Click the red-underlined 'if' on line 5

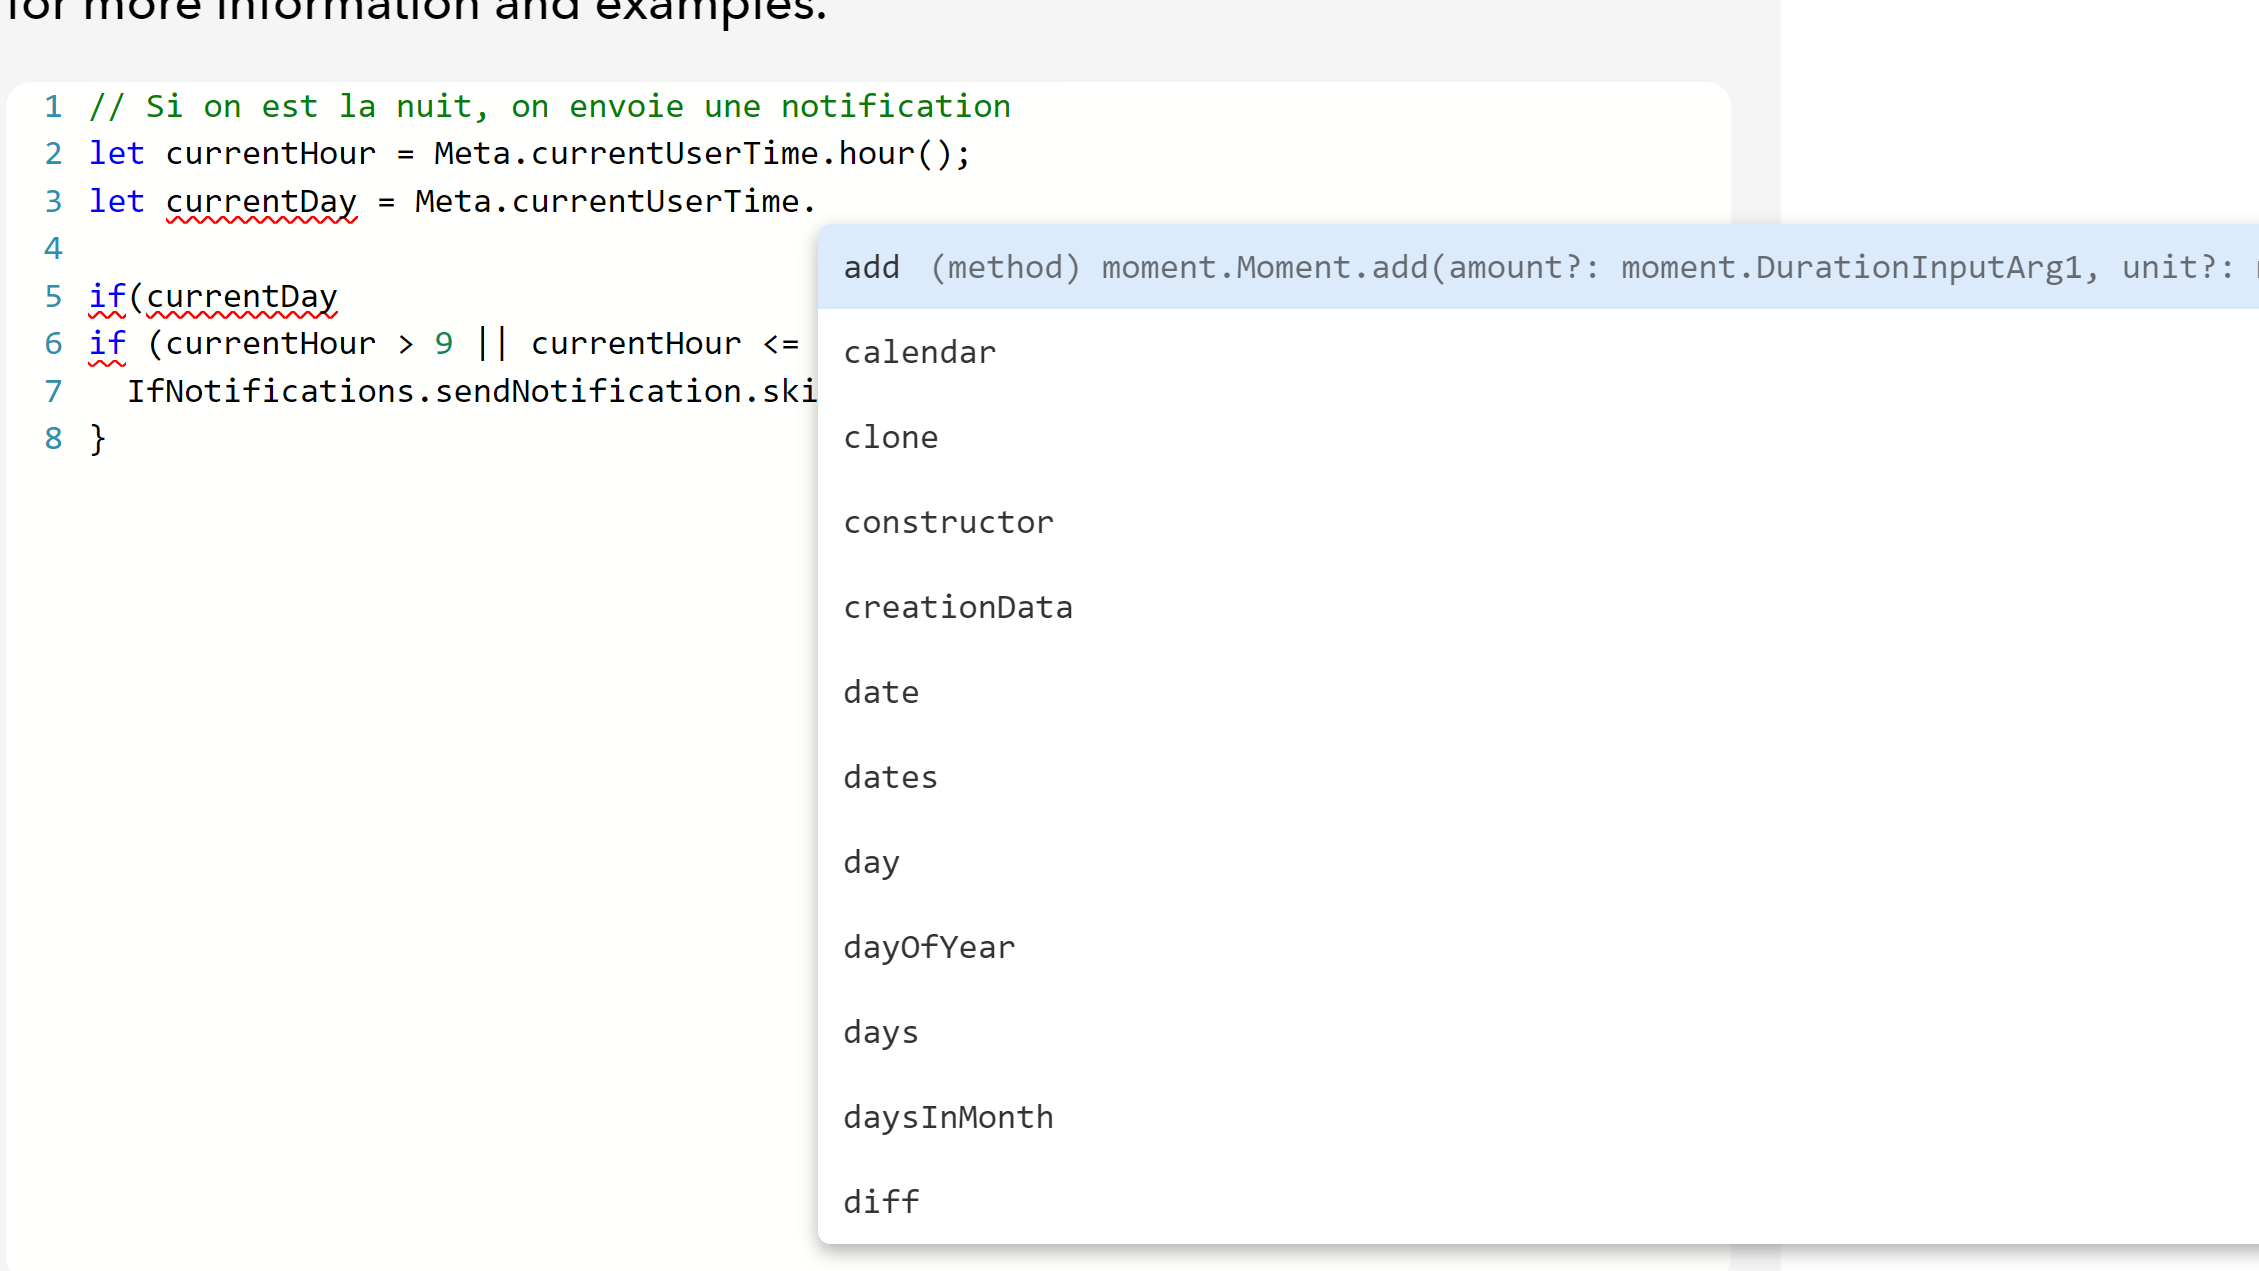tap(107, 296)
